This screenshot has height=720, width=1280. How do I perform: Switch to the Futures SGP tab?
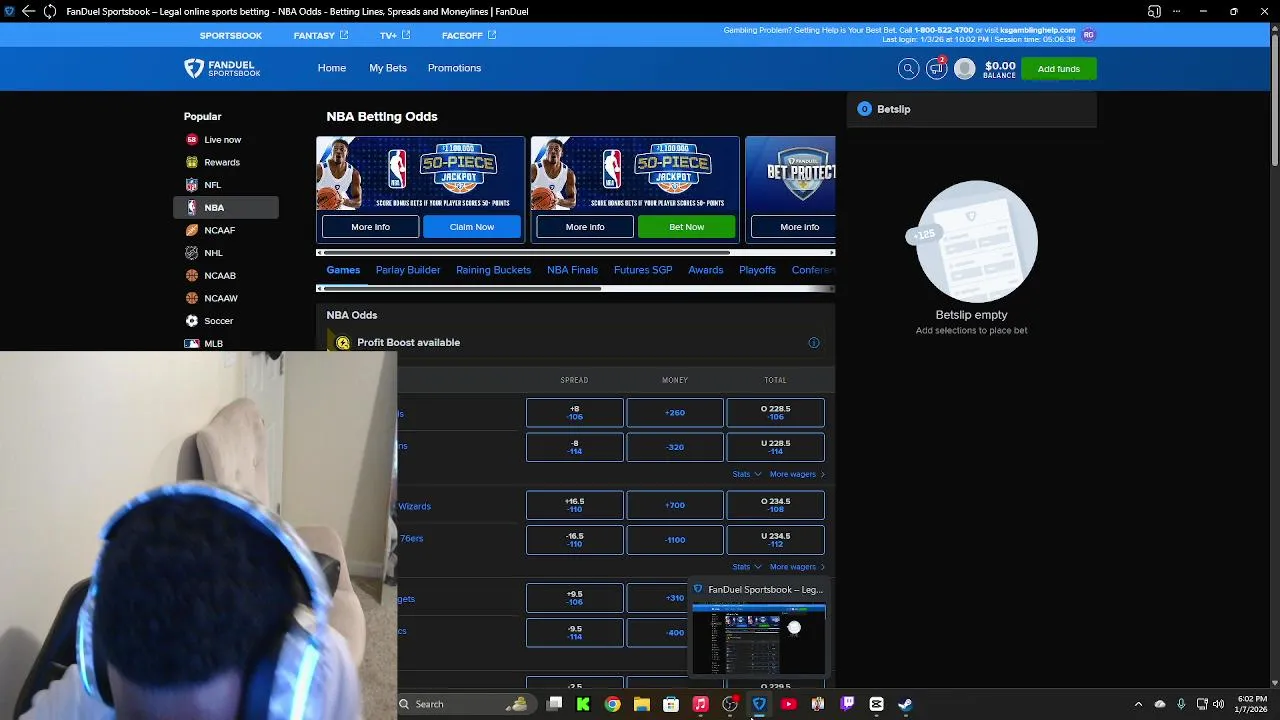(x=643, y=270)
